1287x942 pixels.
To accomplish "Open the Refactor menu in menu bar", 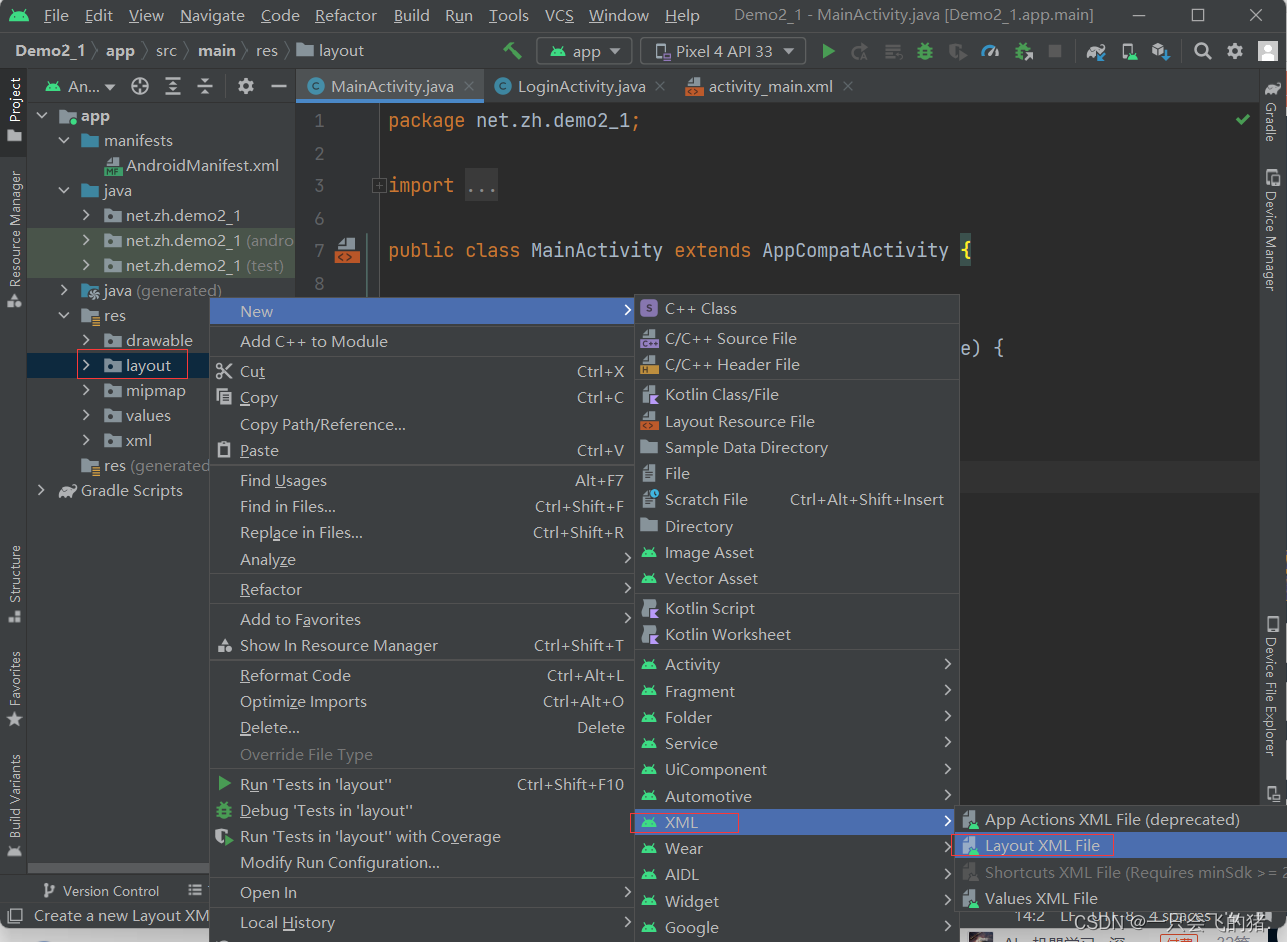I will [x=346, y=16].
